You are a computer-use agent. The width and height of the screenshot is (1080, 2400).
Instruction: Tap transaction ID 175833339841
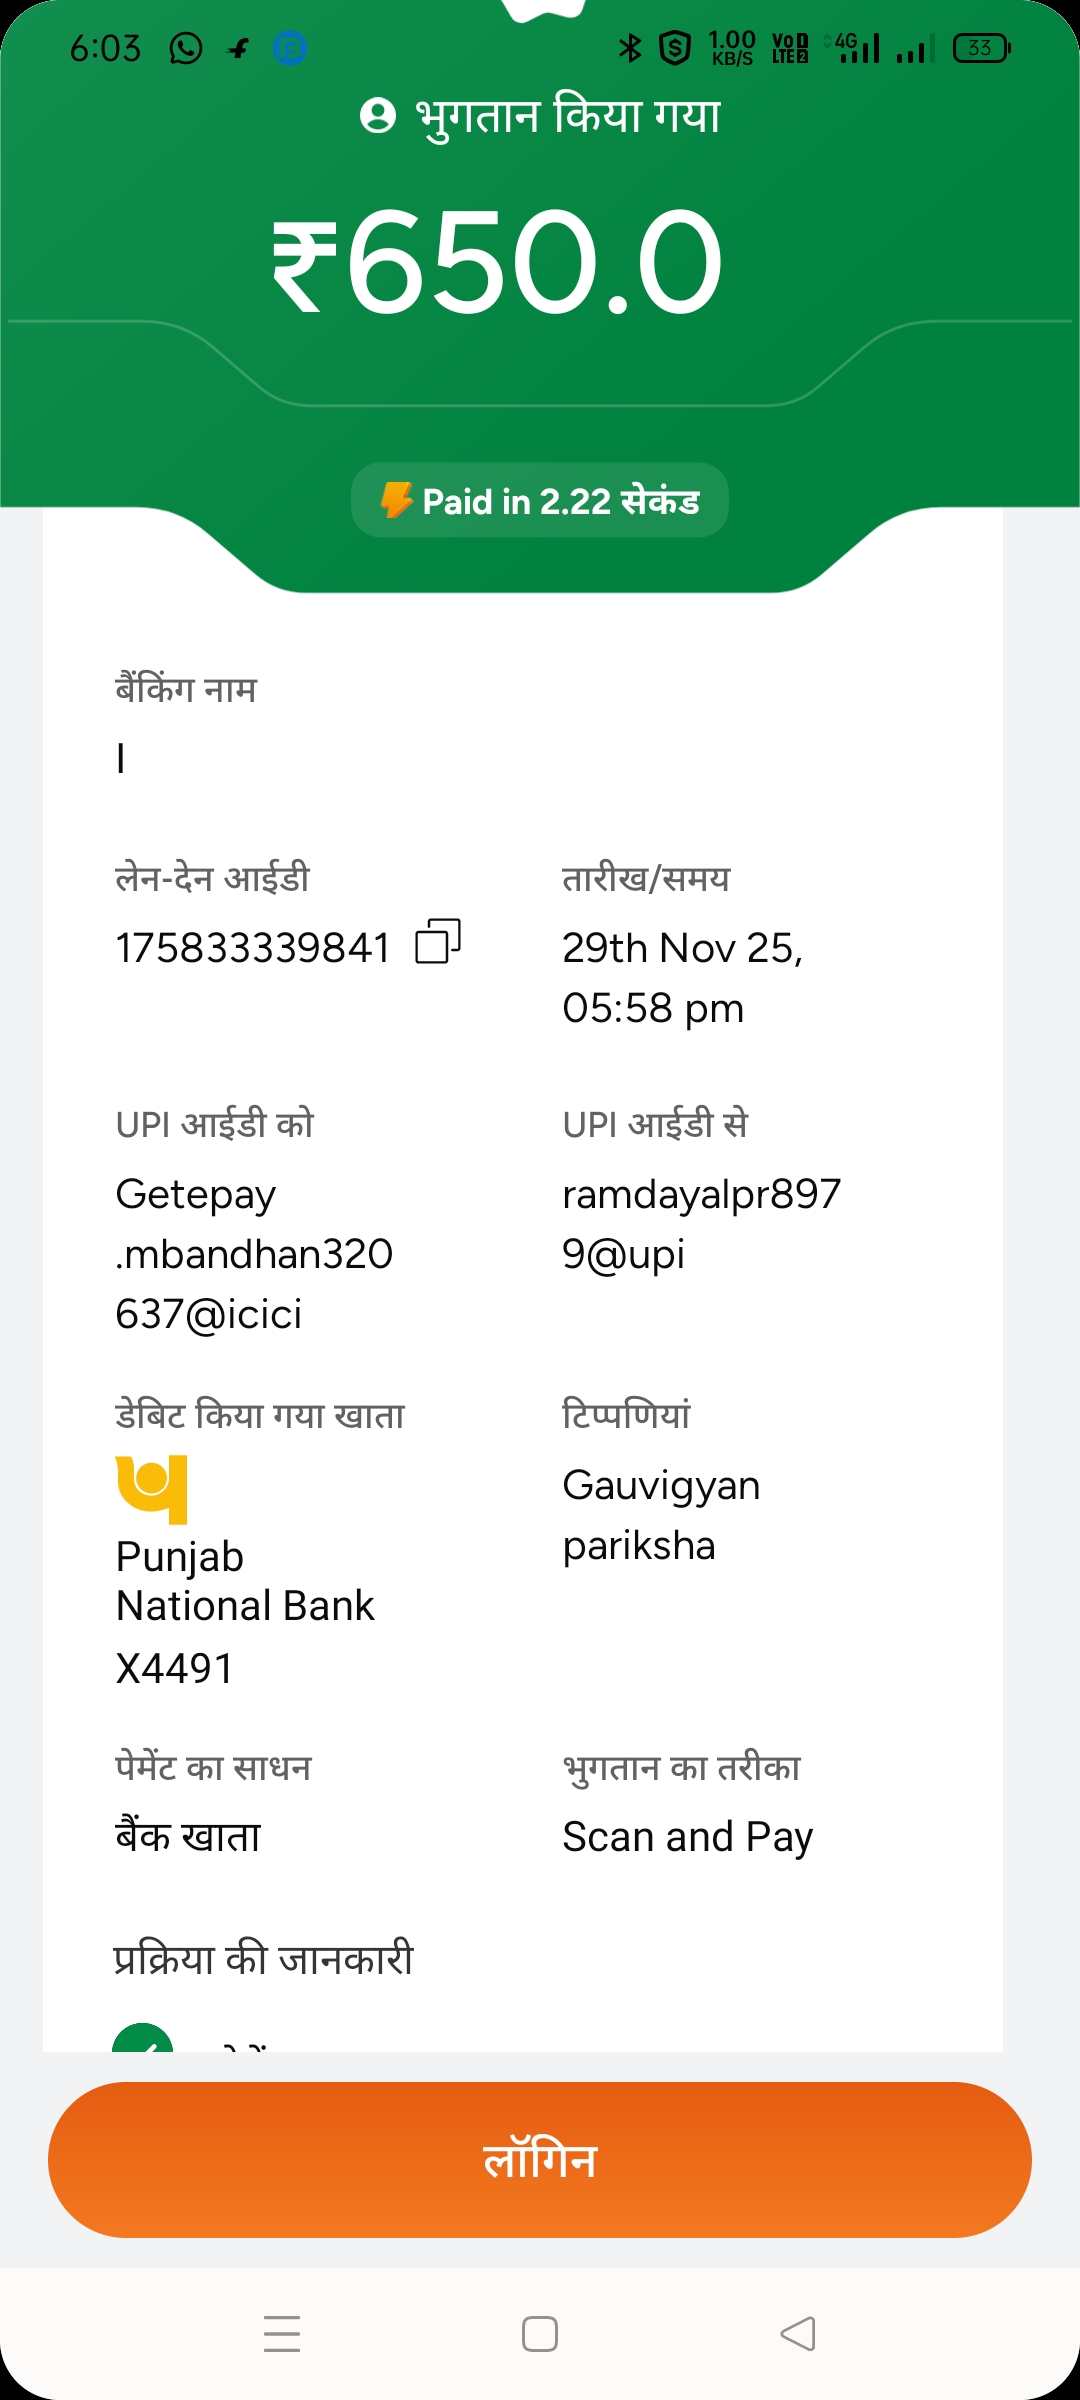pos(252,948)
